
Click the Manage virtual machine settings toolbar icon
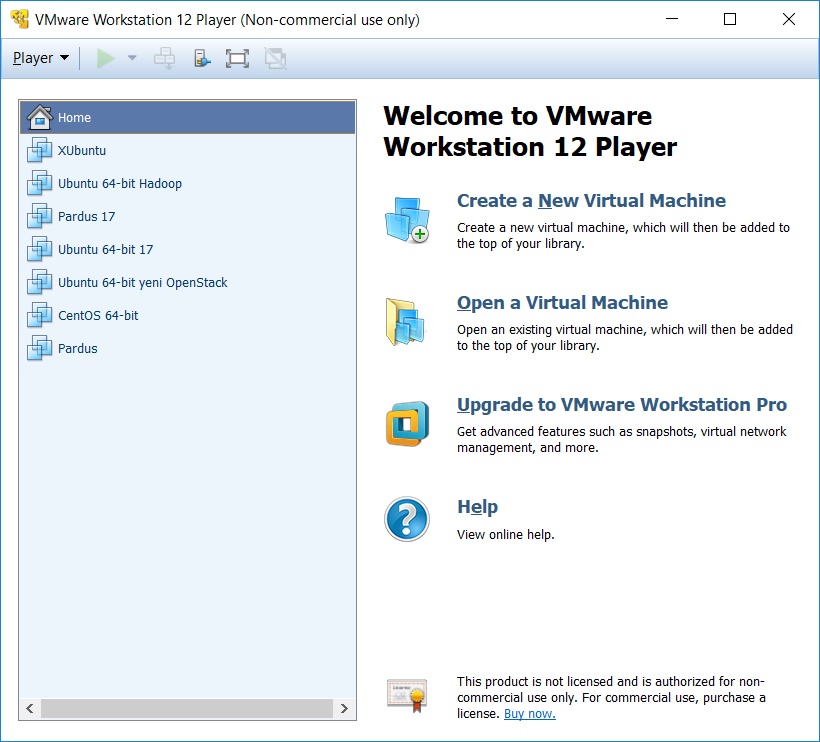pyautogui.click(x=201, y=58)
